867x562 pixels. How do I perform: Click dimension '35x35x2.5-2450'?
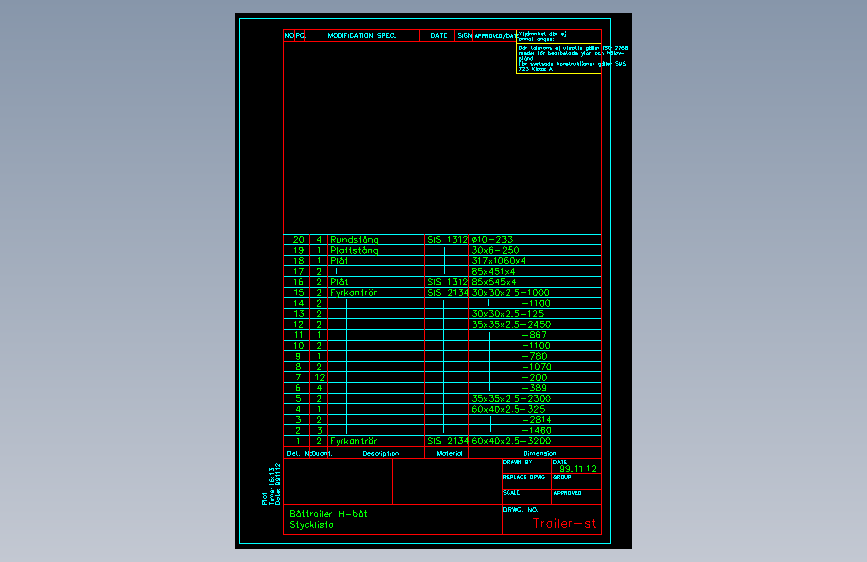coord(511,324)
